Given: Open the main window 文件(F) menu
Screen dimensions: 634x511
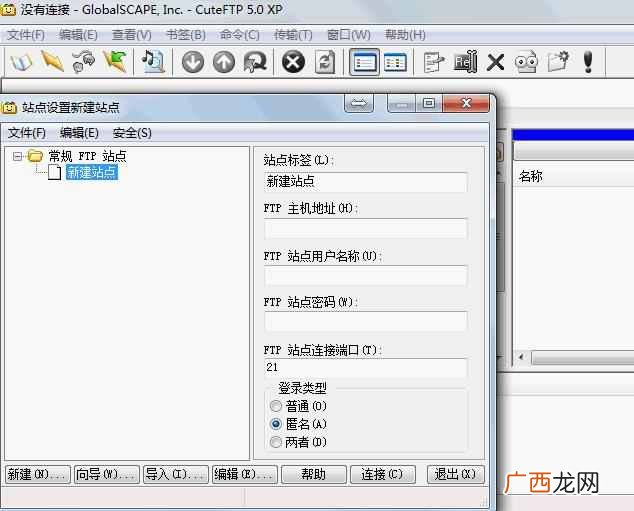Looking at the screenshot, I should click(x=26, y=35).
